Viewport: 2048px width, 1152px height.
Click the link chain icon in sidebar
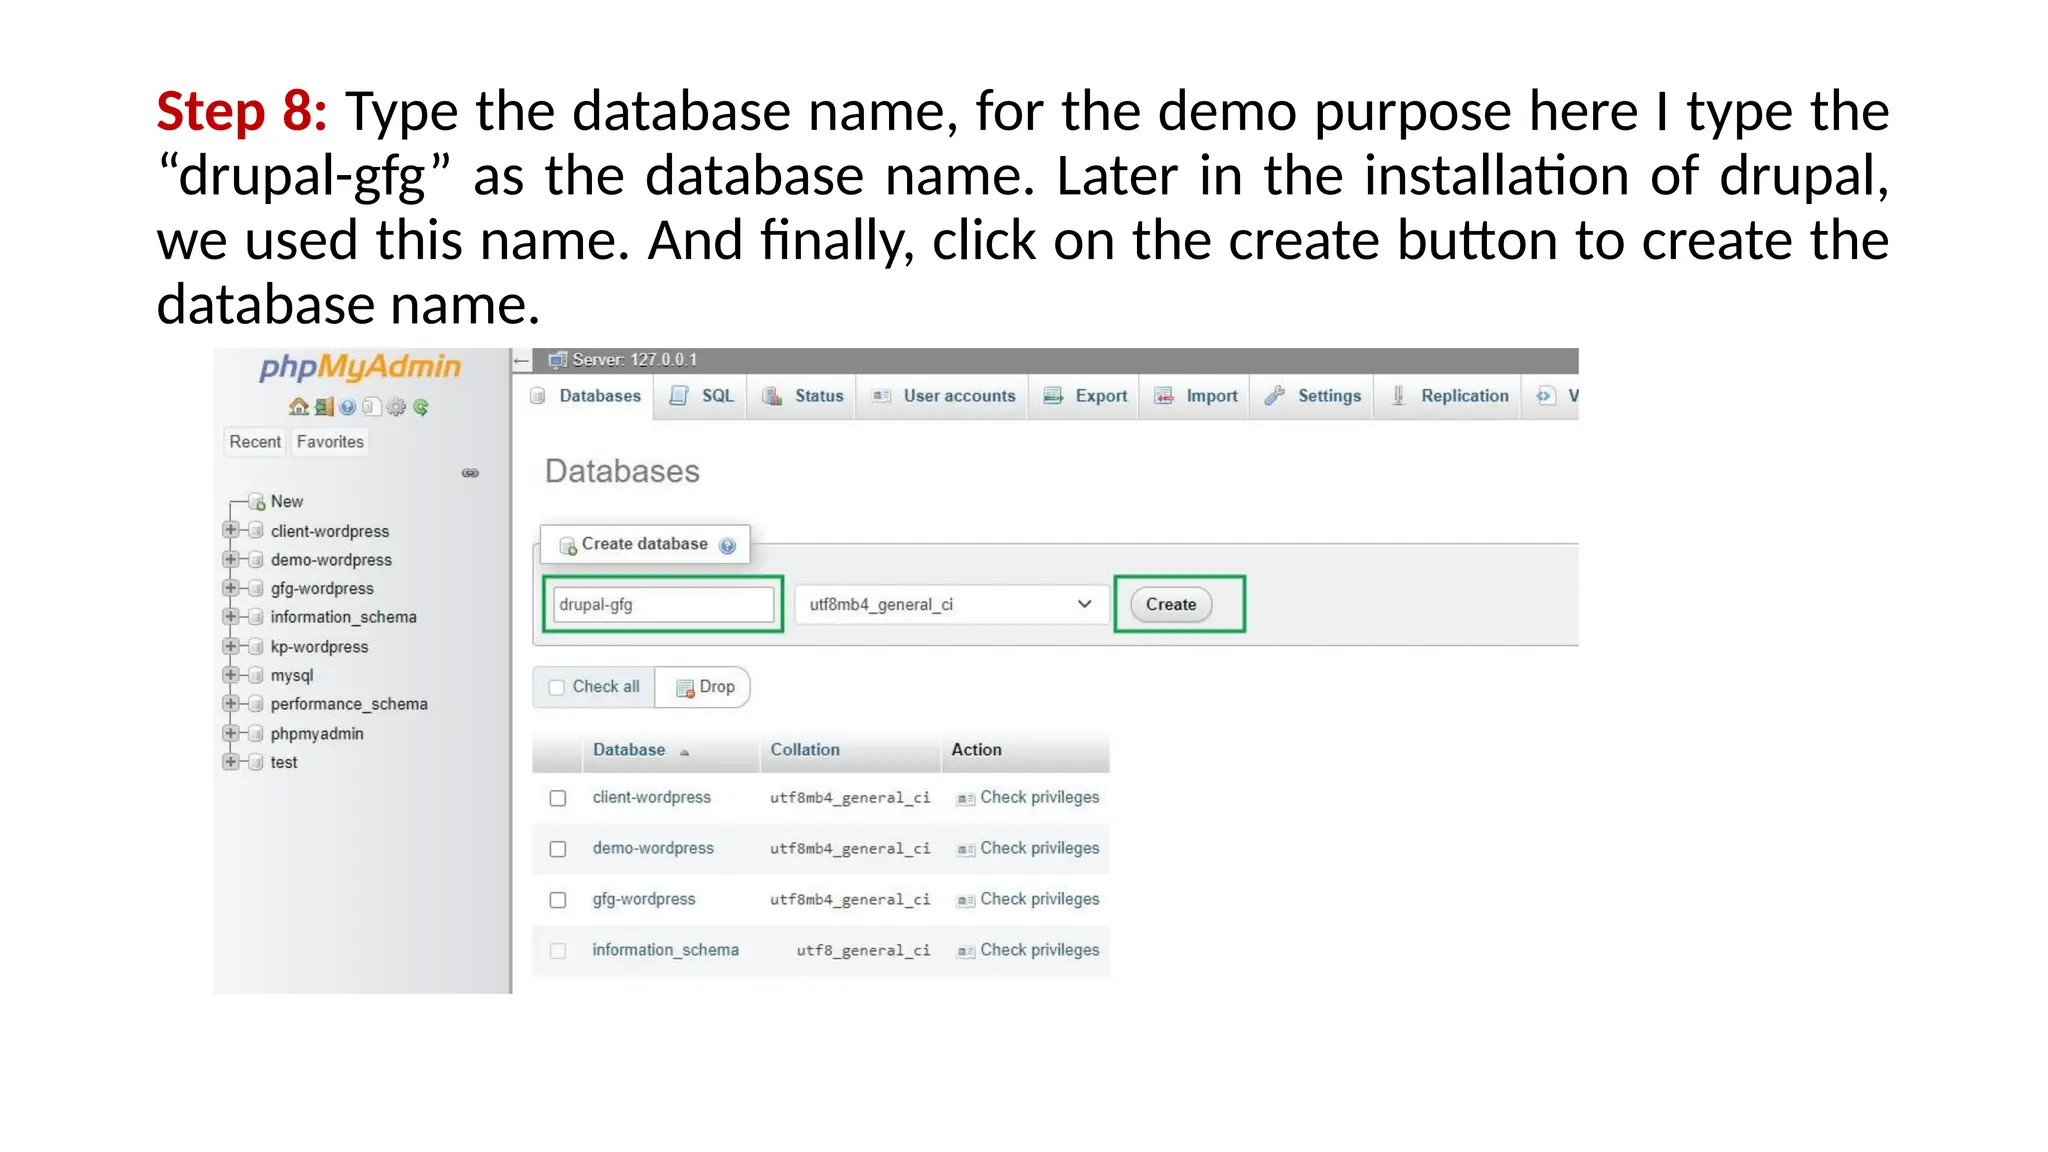point(470,473)
